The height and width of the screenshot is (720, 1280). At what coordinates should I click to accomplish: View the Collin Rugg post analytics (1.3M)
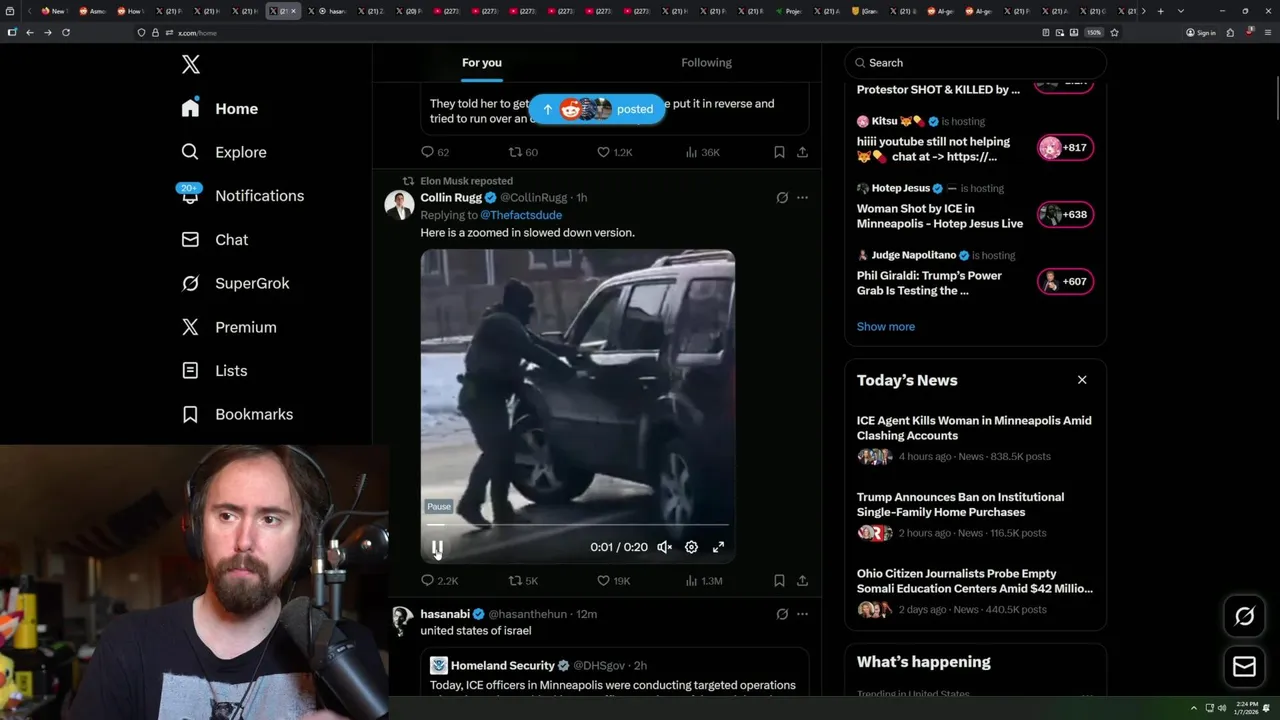click(704, 580)
